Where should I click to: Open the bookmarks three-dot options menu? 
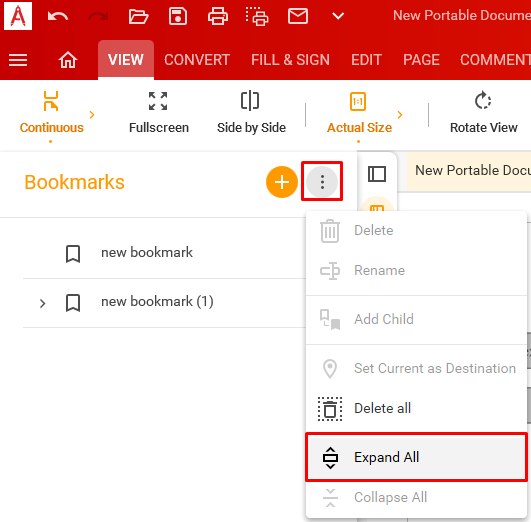[x=322, y=182]
